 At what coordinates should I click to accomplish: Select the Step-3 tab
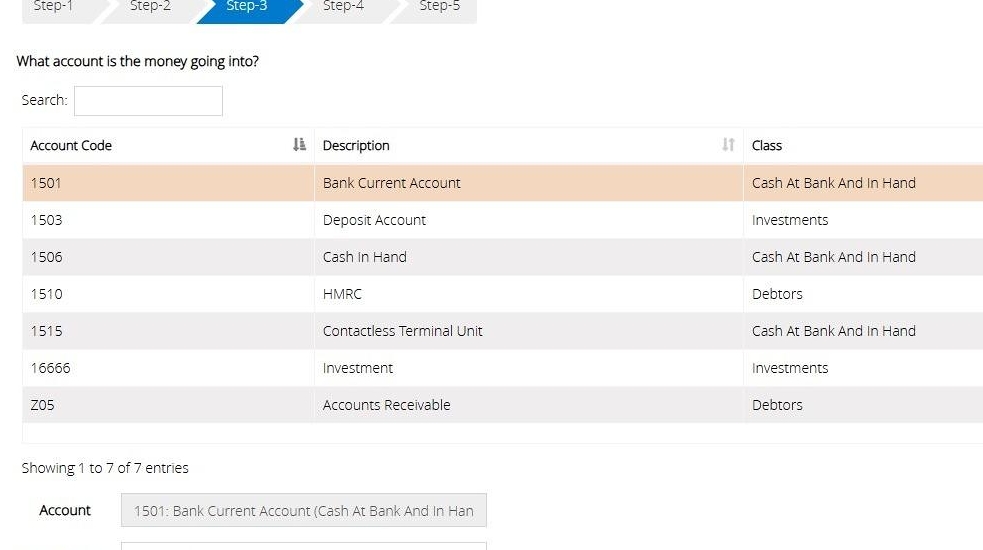247,7
